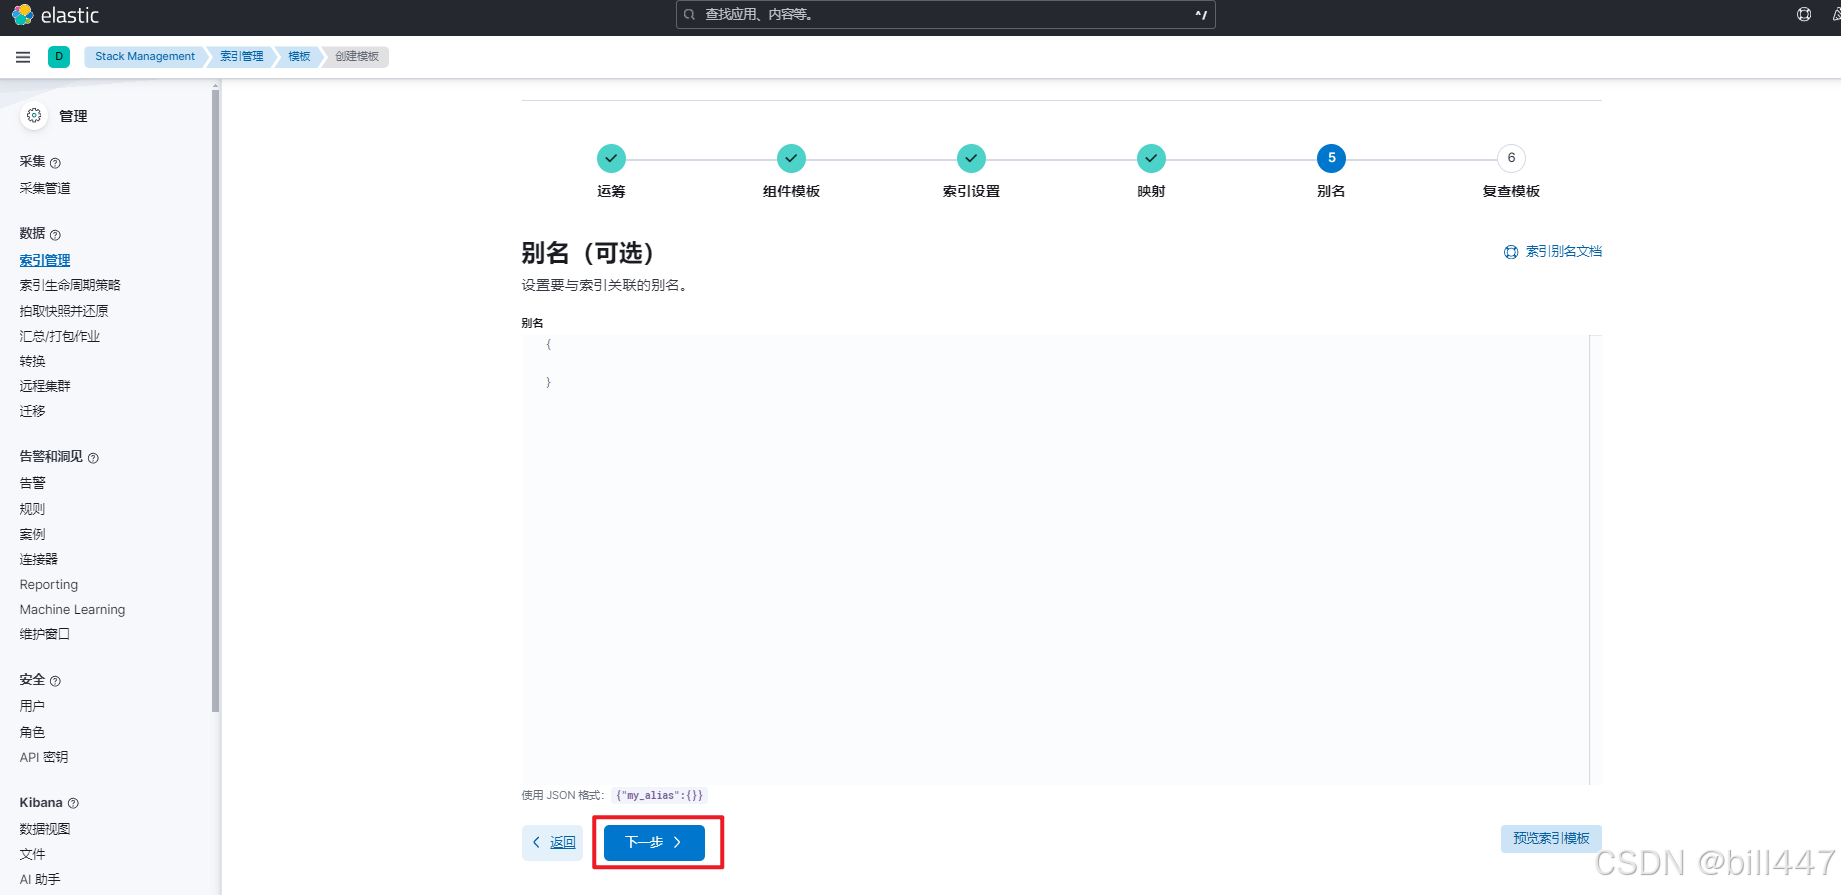Click the info icon next to 告警和洞见
1841x895 pixels.
coord(93,458)
